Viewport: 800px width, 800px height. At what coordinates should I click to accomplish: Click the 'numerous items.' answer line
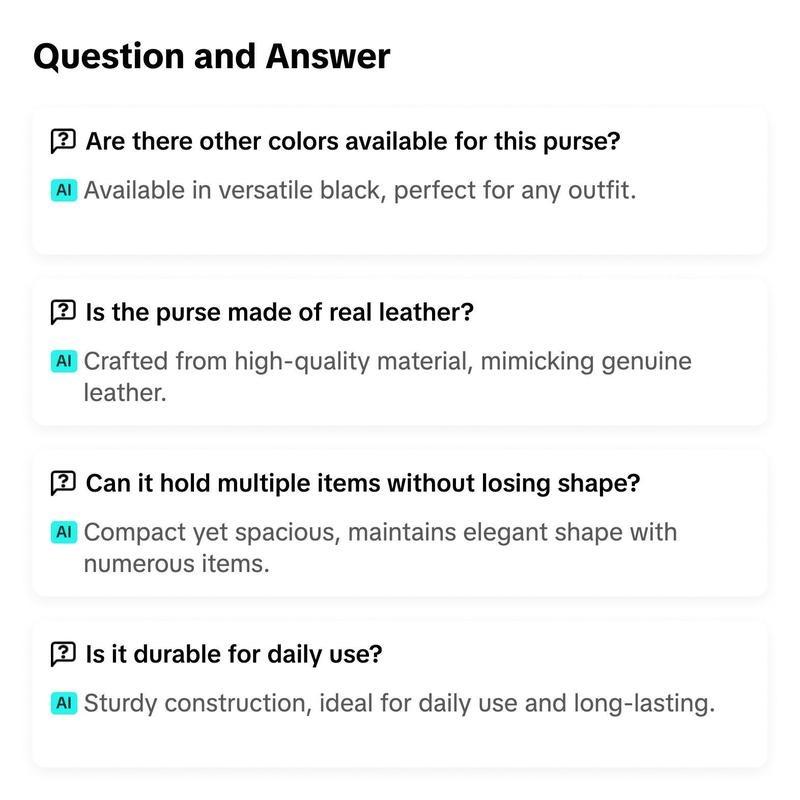[x=177, y=564]
